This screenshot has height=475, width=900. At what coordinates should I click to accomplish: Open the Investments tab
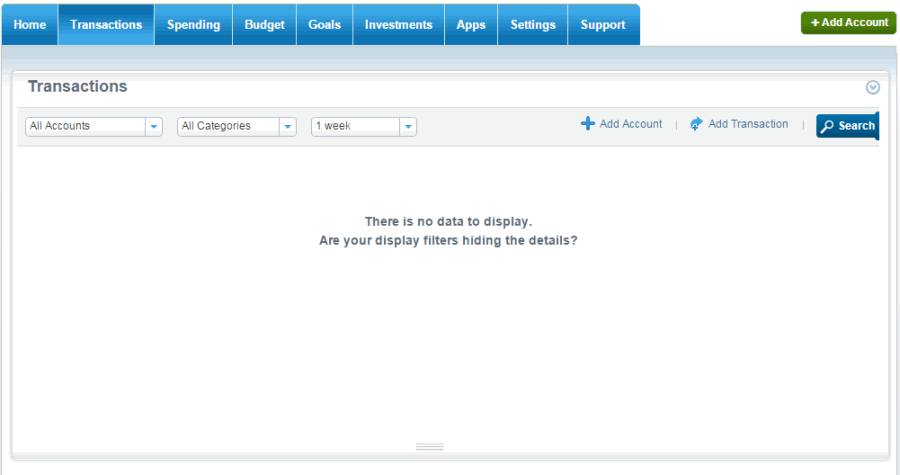[x=398, y=25]
